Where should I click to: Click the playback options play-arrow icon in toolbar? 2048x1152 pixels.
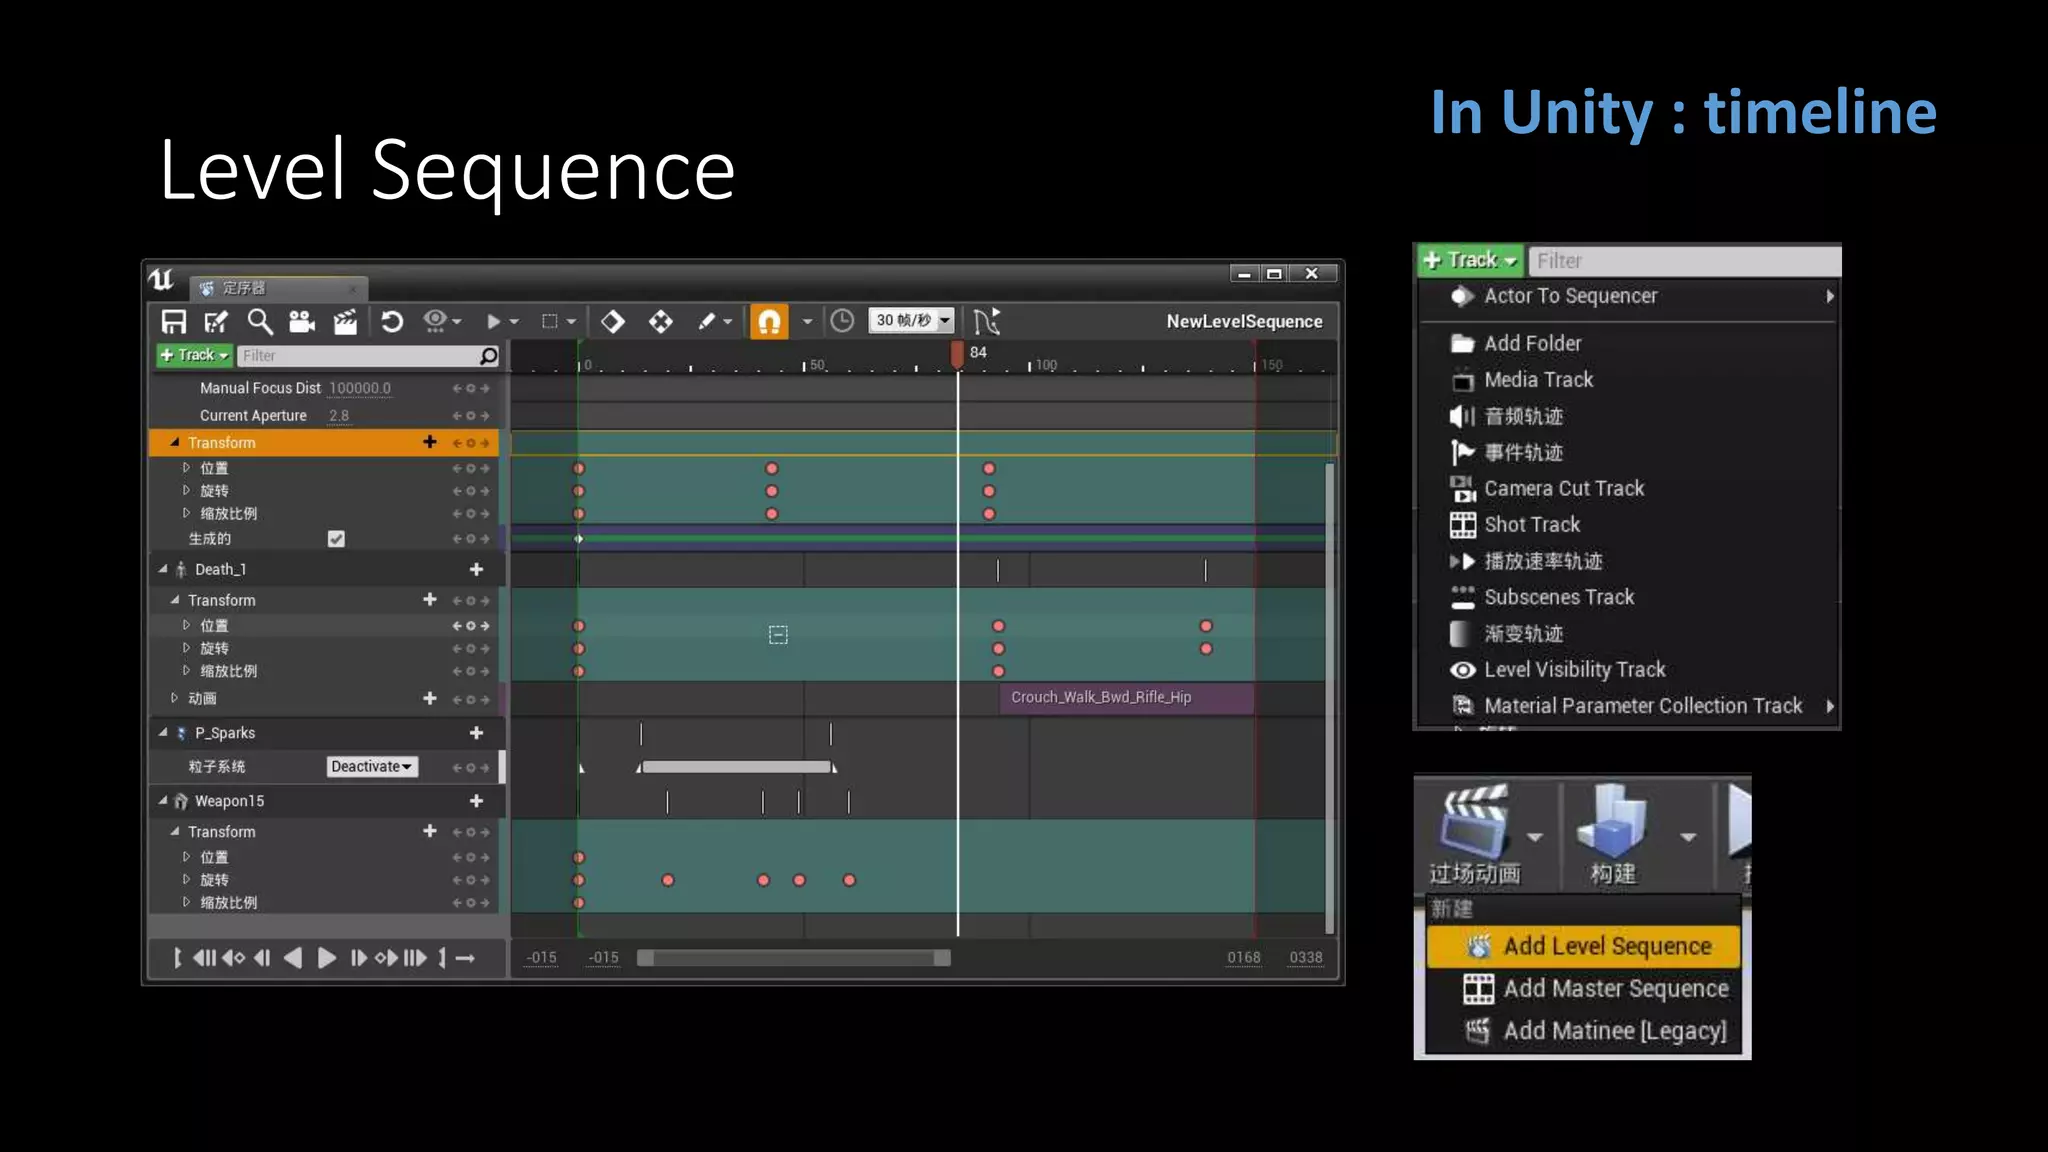(x=493, y=321)
